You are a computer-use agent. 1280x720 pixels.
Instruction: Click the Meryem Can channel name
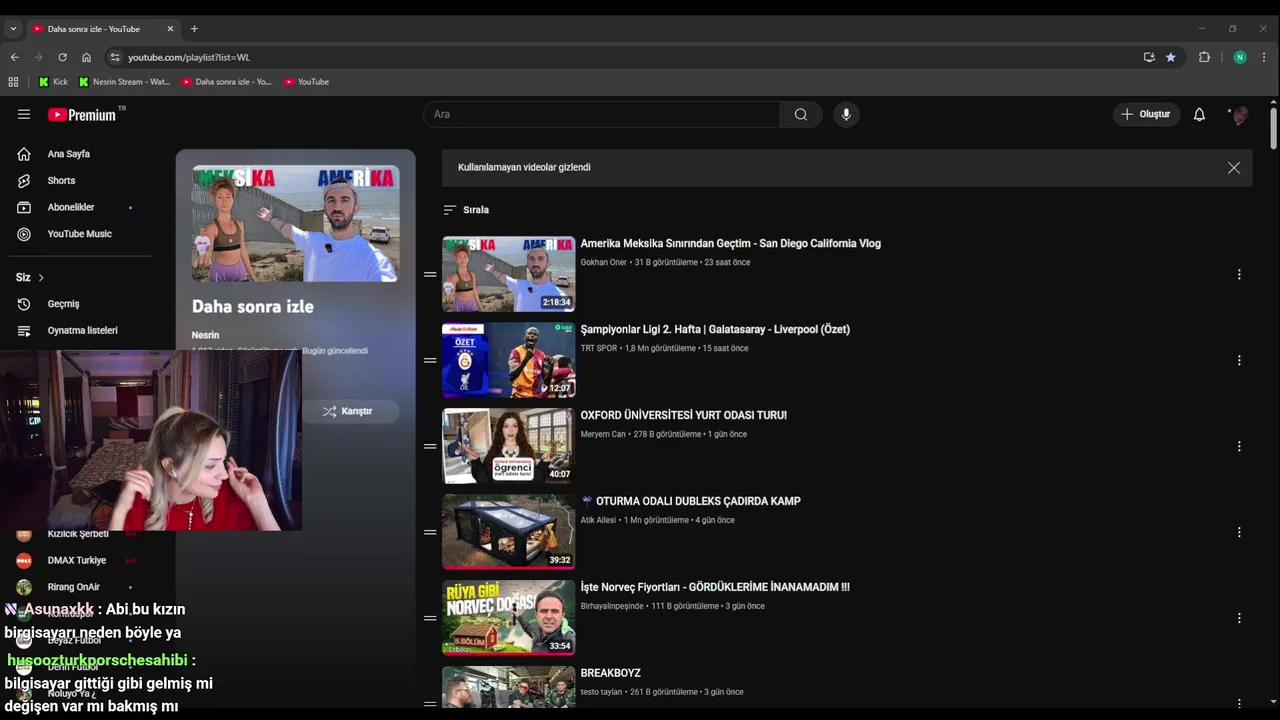(603, 435)
